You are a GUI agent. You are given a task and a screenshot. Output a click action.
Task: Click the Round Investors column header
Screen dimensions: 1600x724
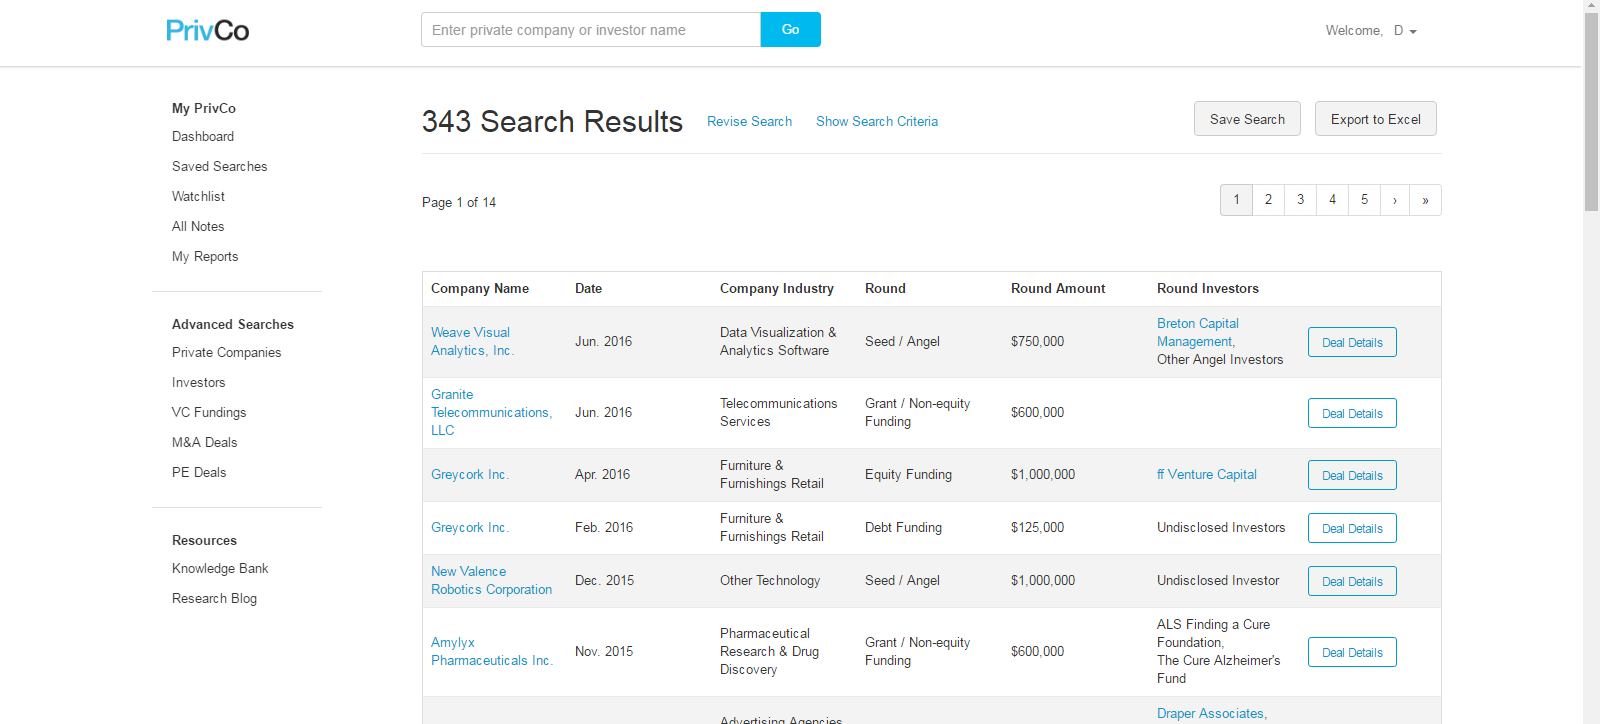click(1208, 288)
